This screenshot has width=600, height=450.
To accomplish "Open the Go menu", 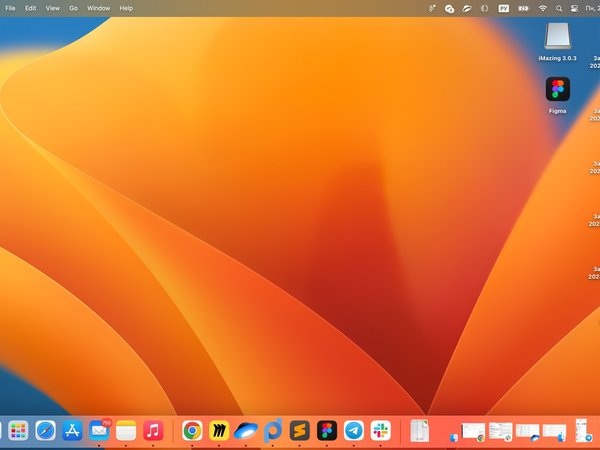I will [x=73, y=8].
